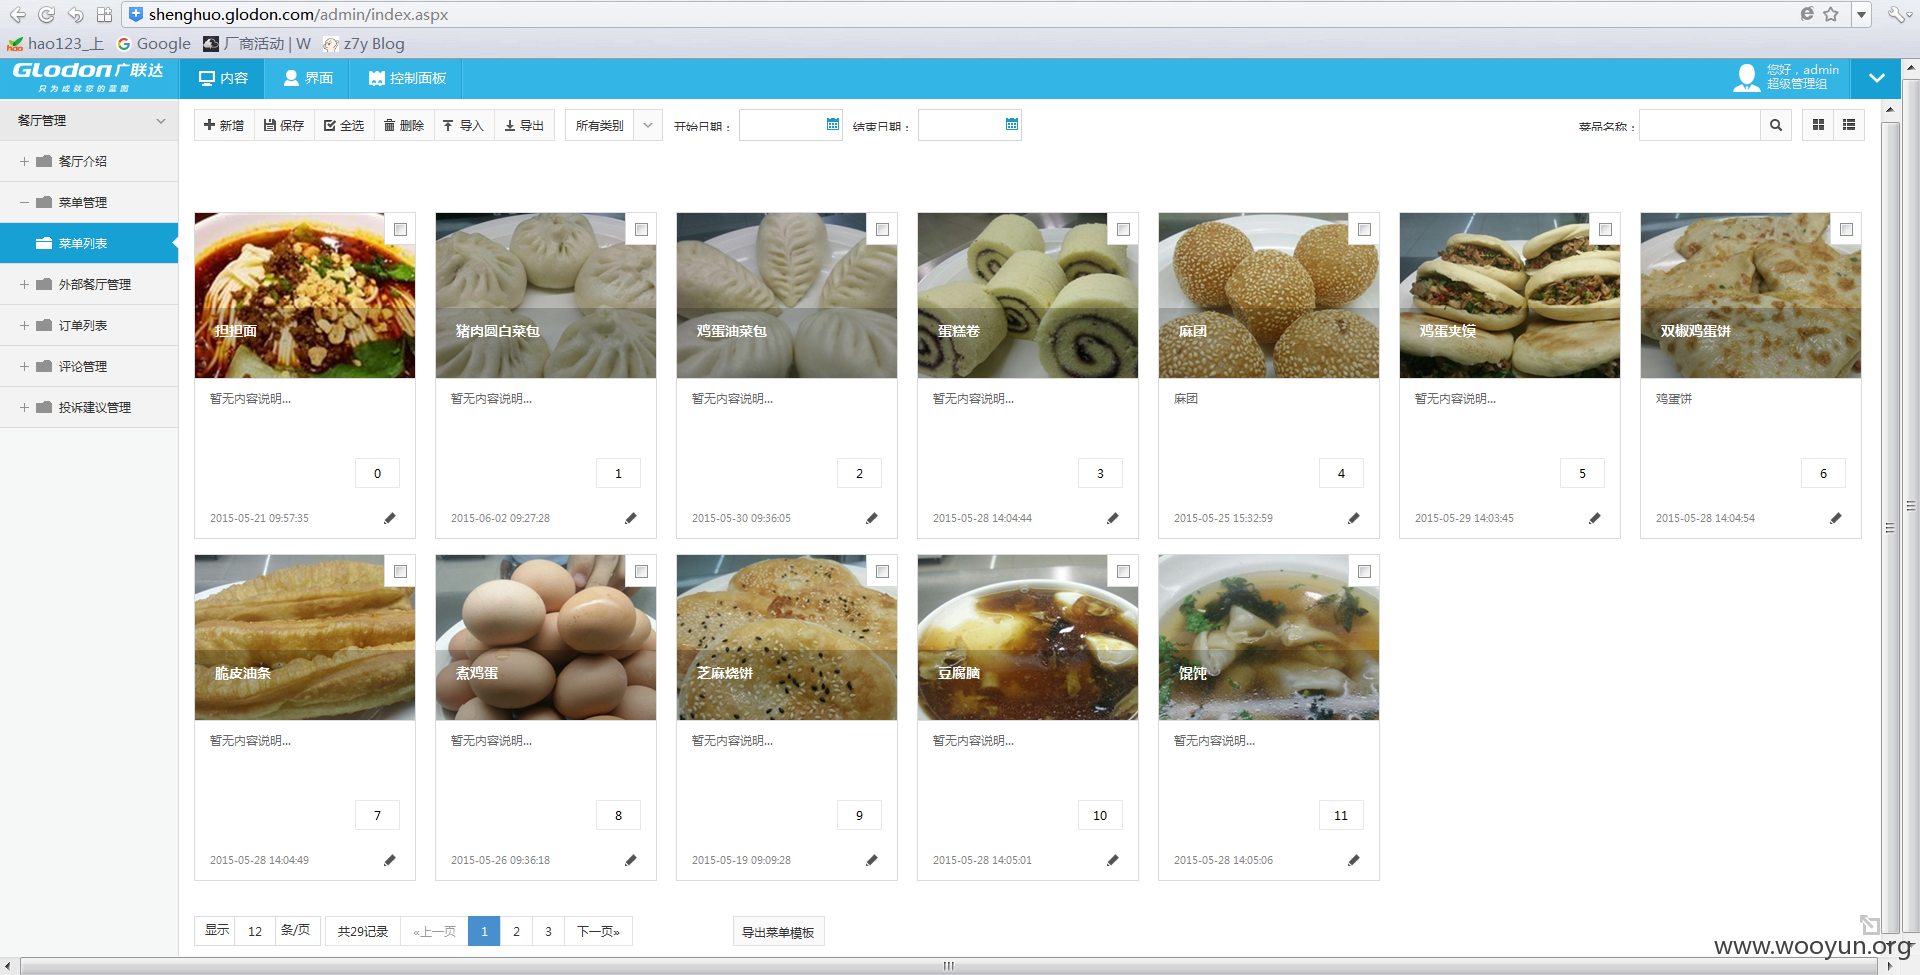
Task: Tick the 猪肉圆白菜包 checkbox
Action: click(x=641, y=229)
